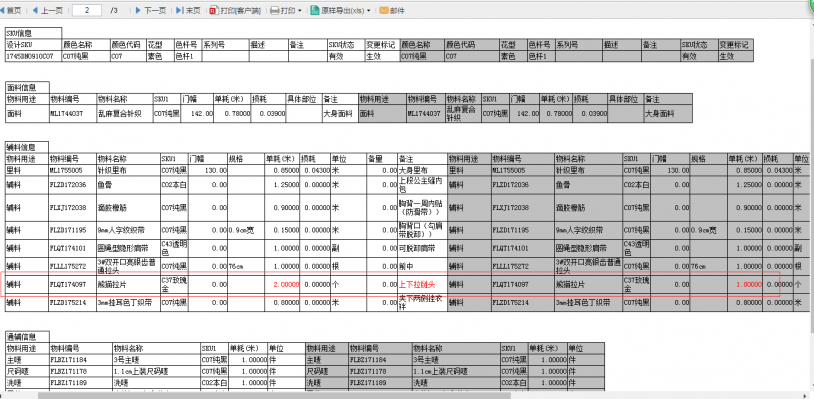Click unshaded cell FLQT174097

[72, 284]
